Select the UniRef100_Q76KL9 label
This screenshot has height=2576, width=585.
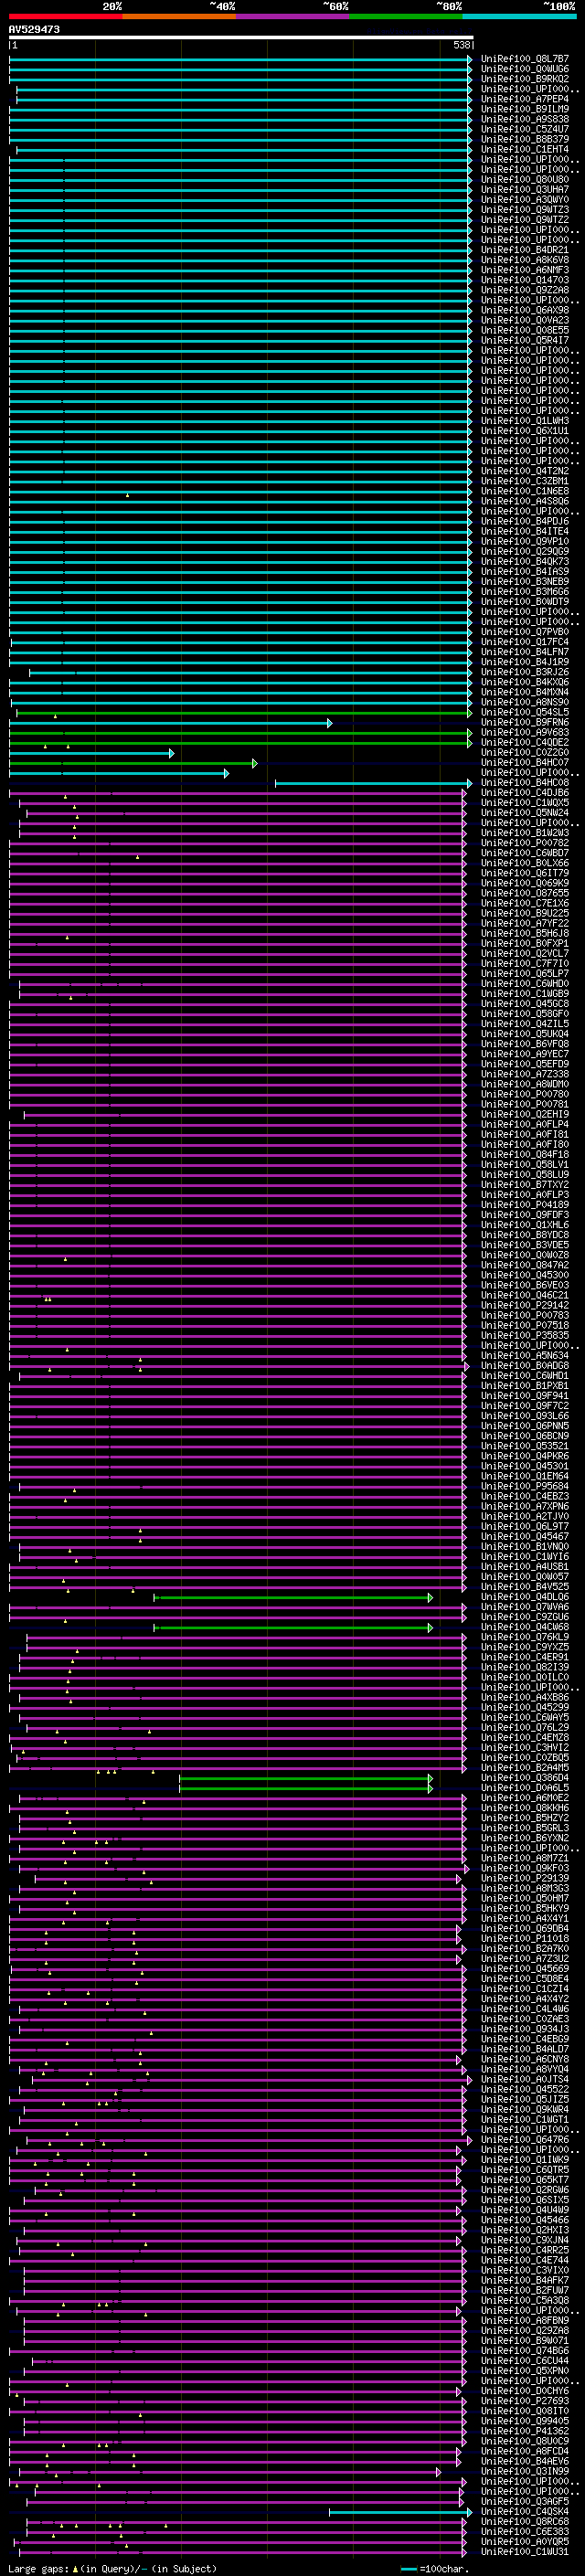click(x=525, y=1638)
